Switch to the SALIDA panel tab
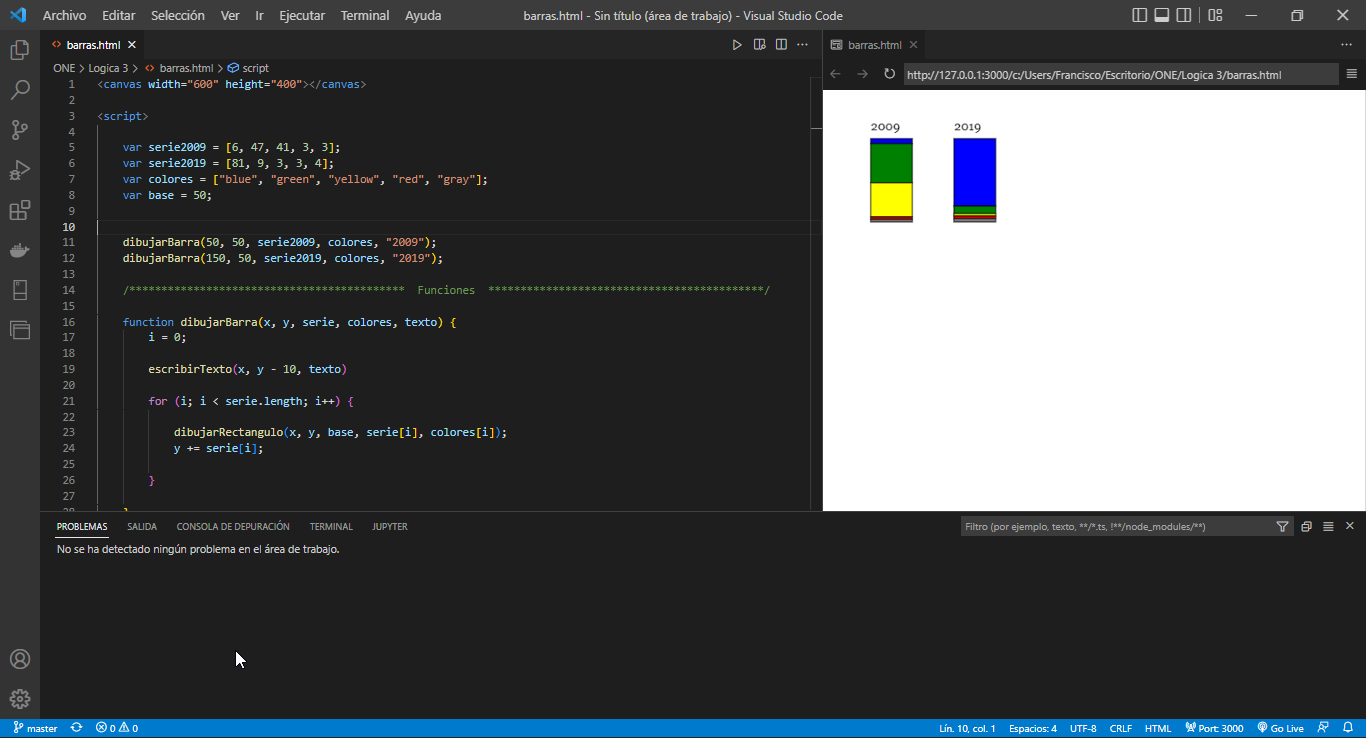This screenshot has width=1366, height=738. (x=142, y=526)
